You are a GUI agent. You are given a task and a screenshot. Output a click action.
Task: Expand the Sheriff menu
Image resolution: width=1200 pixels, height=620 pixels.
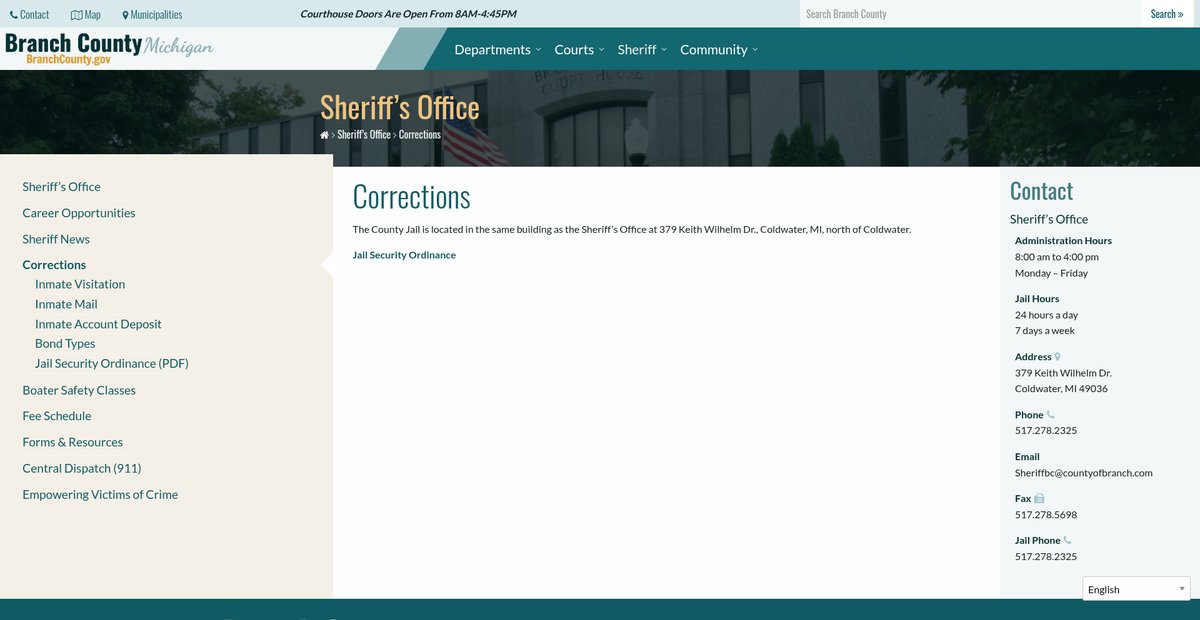point(642,49)
